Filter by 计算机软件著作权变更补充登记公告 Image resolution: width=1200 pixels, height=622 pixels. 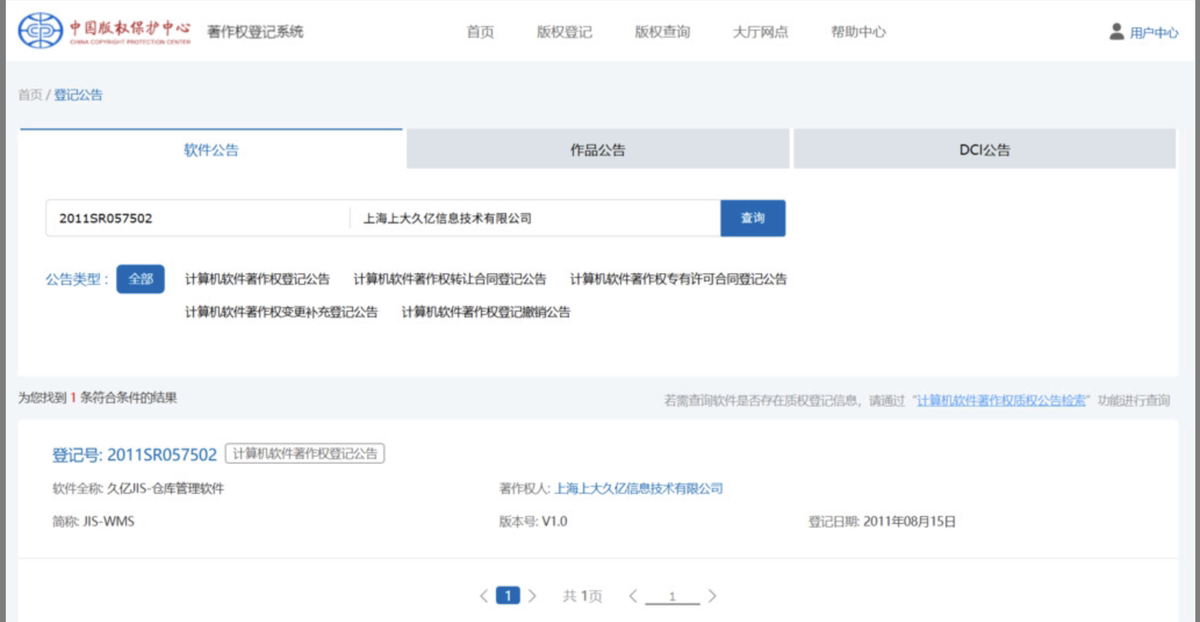pos(281,312)
